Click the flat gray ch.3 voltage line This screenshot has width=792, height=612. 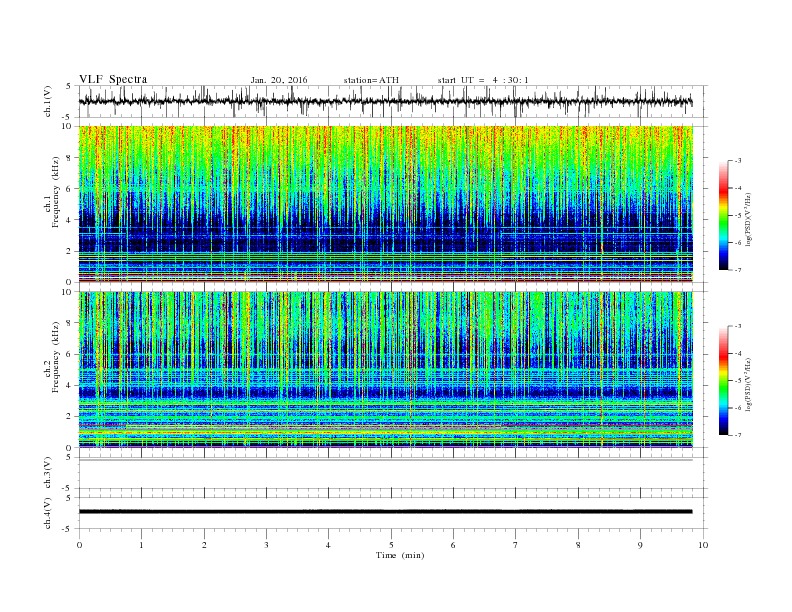click(386, 460)
